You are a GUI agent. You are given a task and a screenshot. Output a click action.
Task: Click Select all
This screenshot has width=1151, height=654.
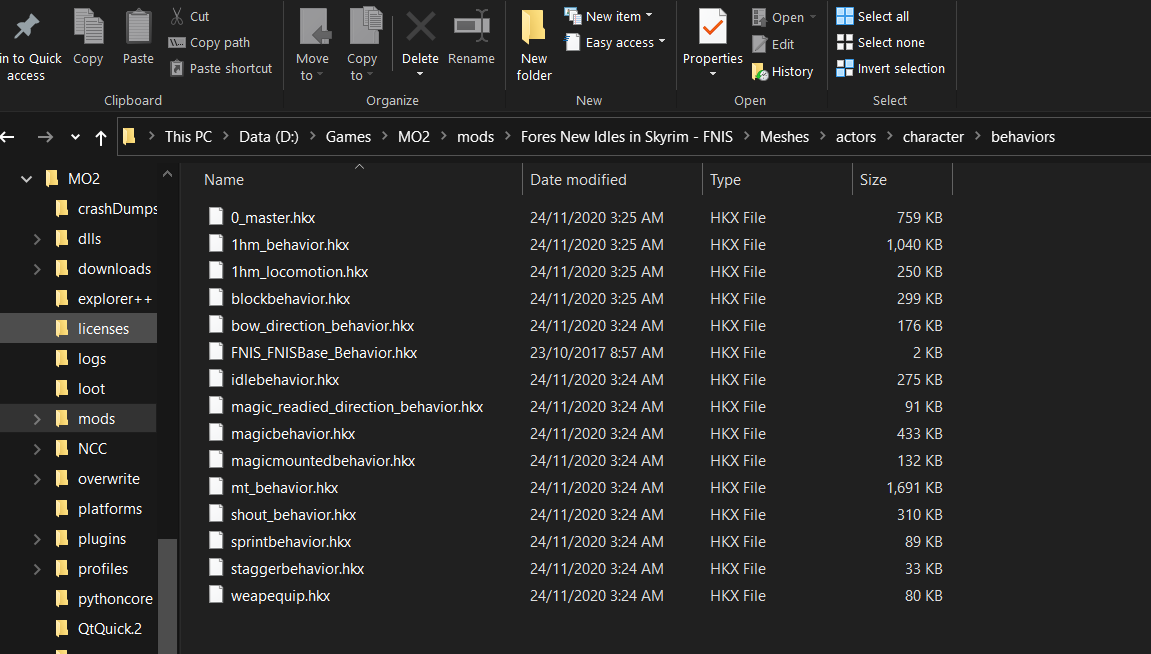click(x=873, y=16)
